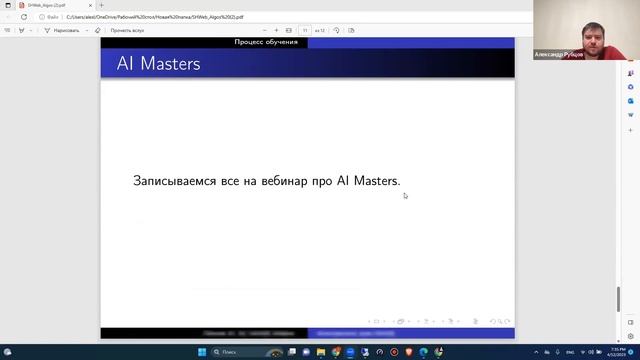
Task: Click the Beamer frame navigation icon
Action: (x=401, y=322)
